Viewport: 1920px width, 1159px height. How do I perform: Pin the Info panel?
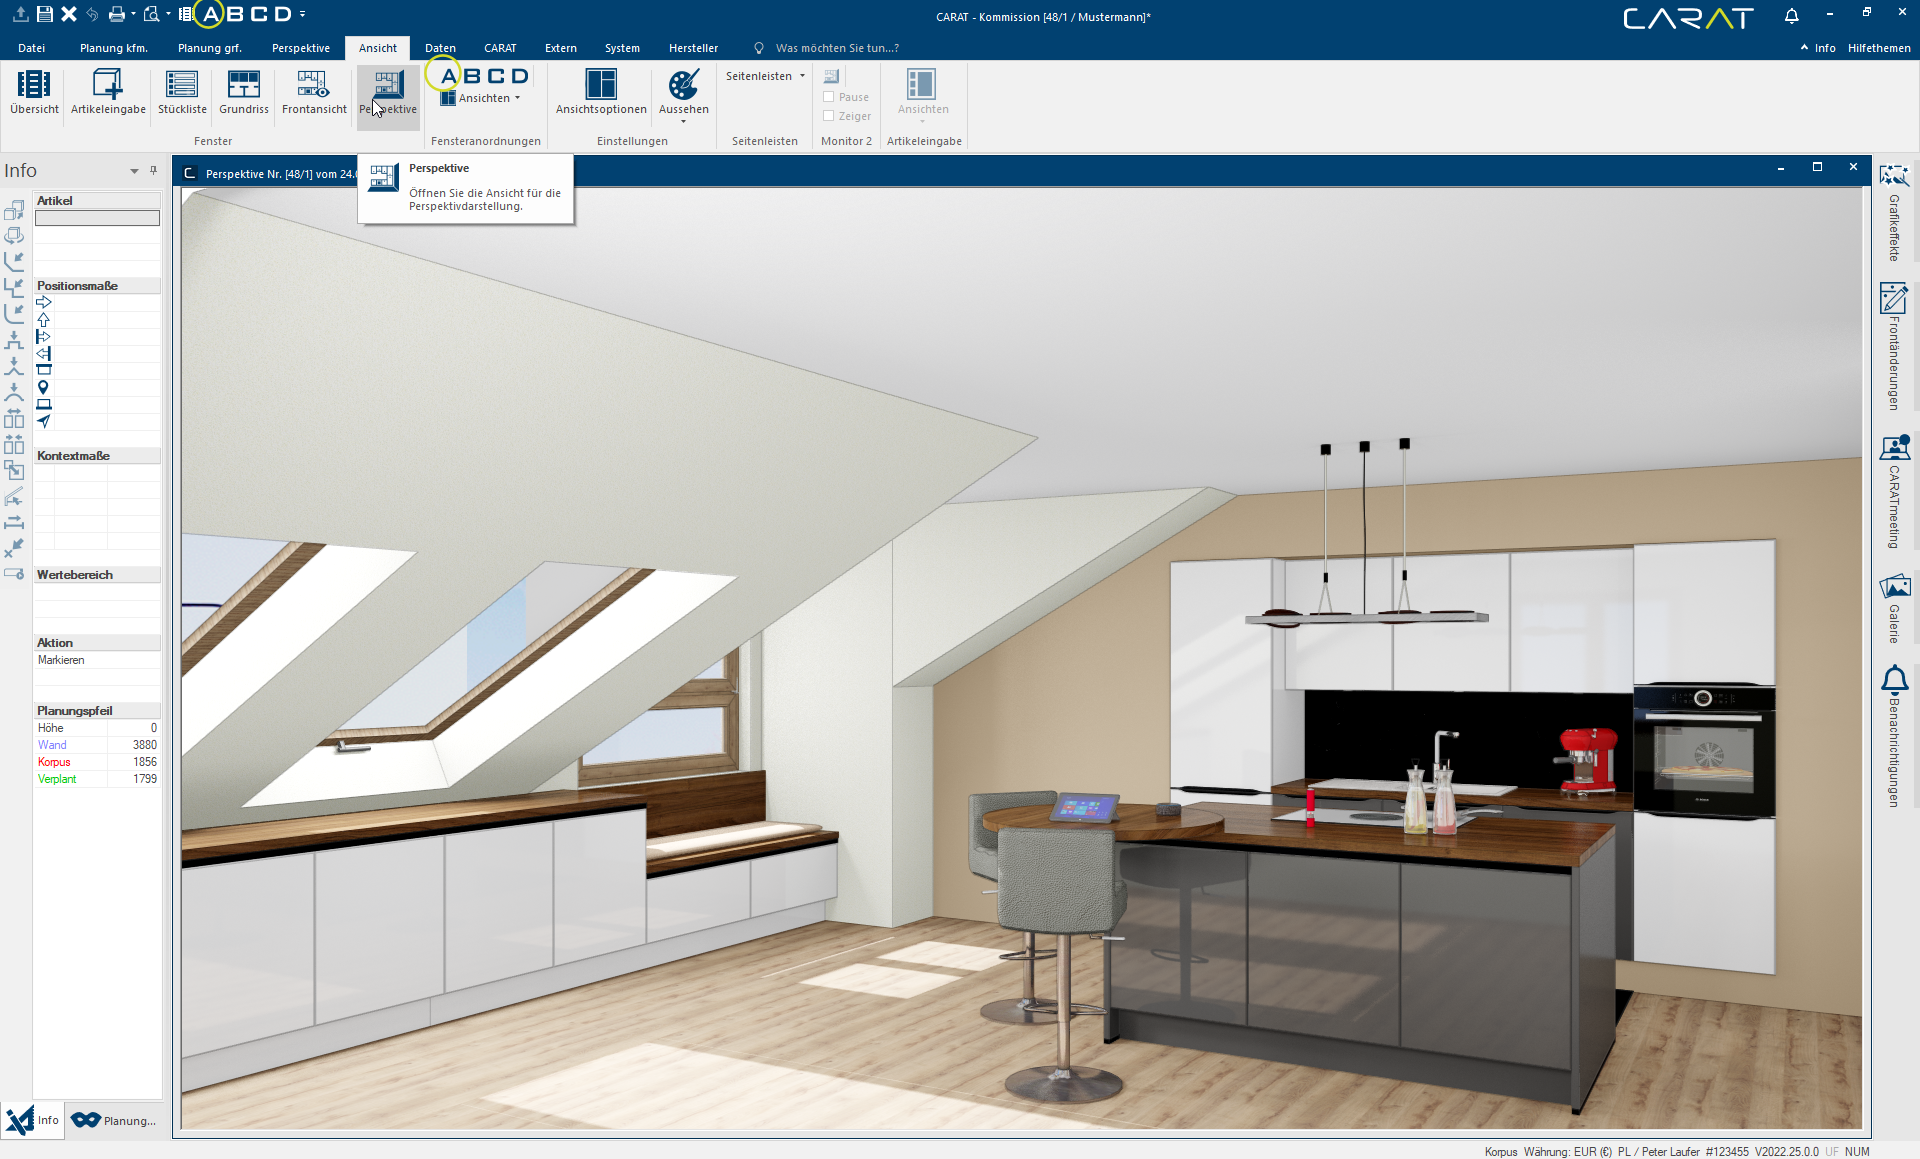pos(153,170)
